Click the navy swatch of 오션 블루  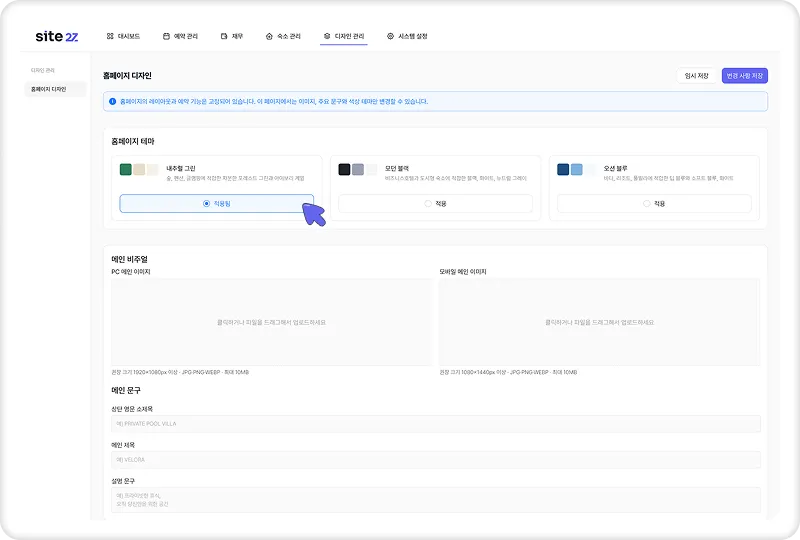563,169
